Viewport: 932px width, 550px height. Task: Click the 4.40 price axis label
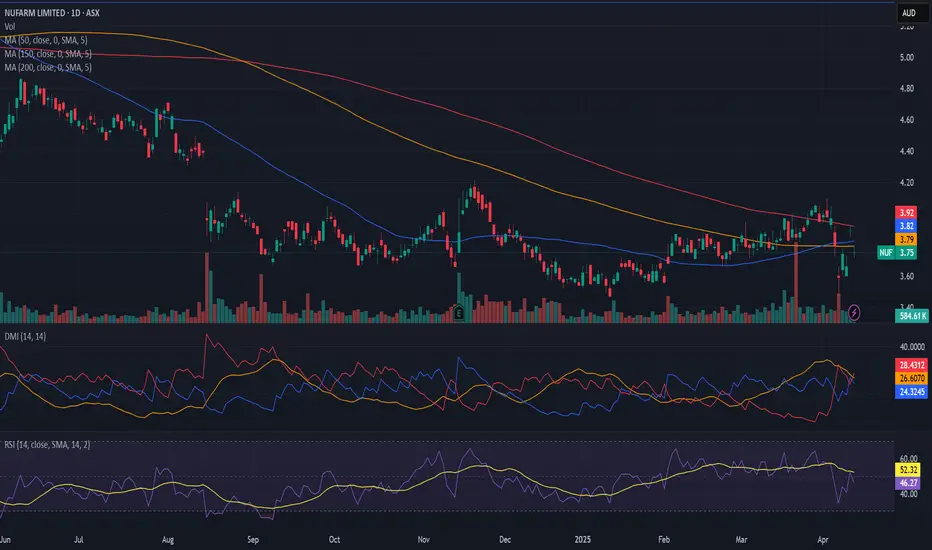pyautogui.click(x=906, y=151)
